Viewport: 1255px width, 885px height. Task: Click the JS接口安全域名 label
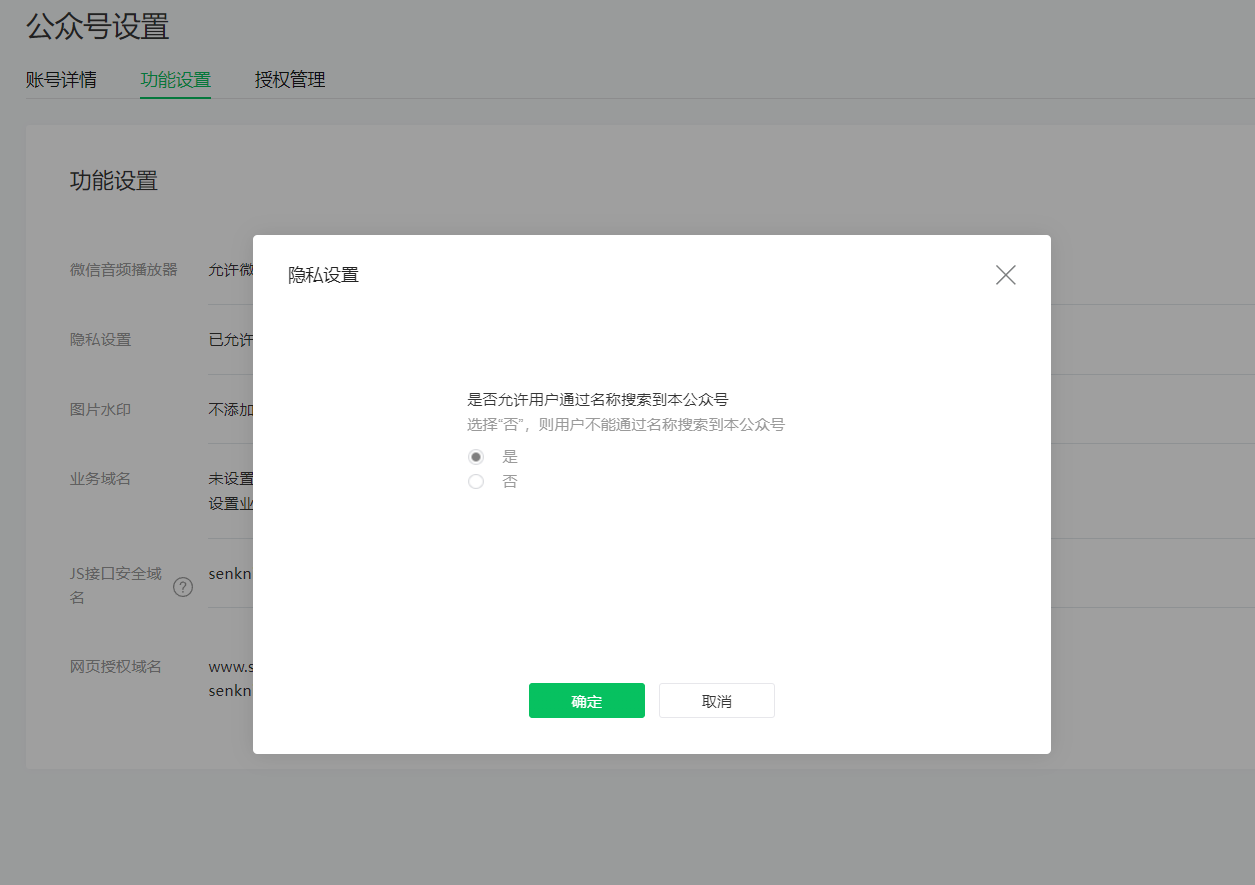coord(116,585)
